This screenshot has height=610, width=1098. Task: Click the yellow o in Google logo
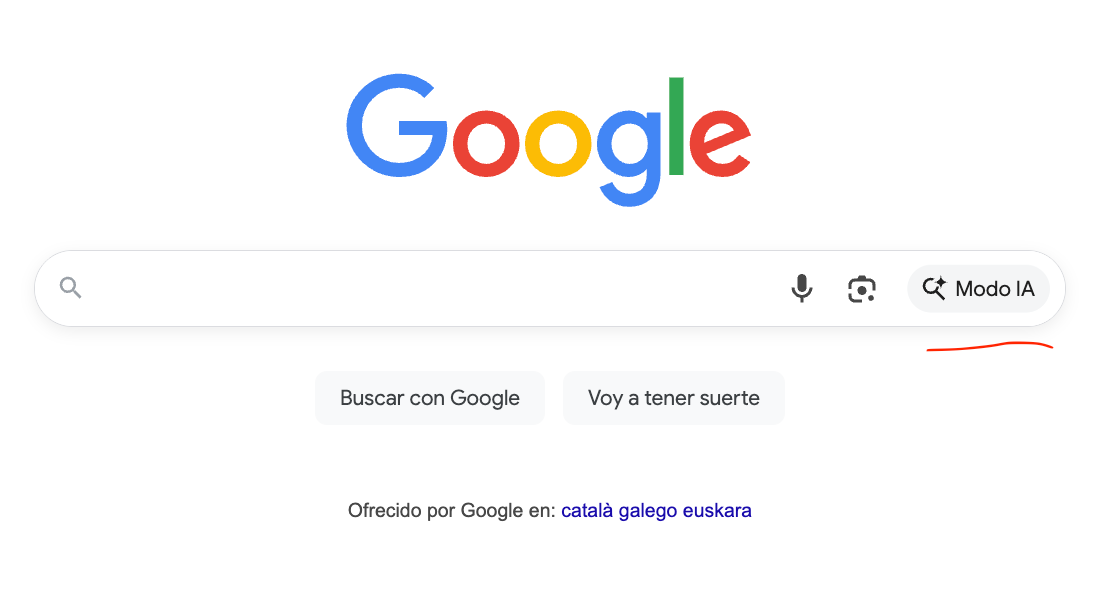point(558,144)
